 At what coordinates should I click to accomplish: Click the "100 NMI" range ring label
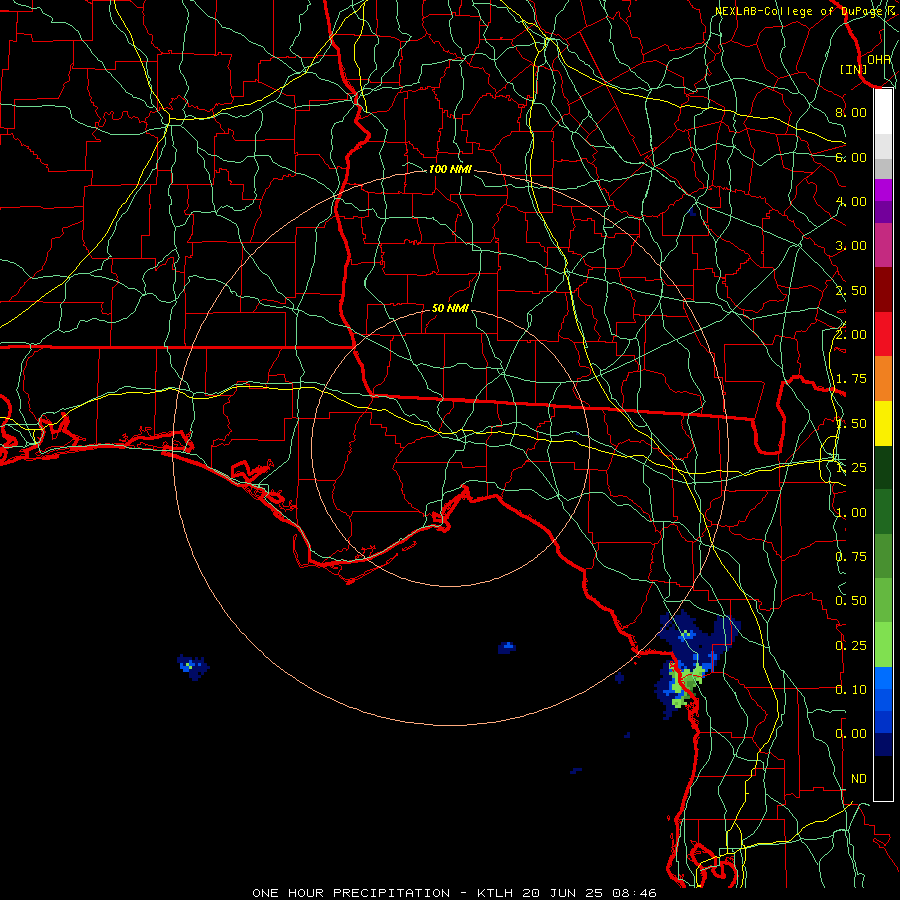point(450,169)
